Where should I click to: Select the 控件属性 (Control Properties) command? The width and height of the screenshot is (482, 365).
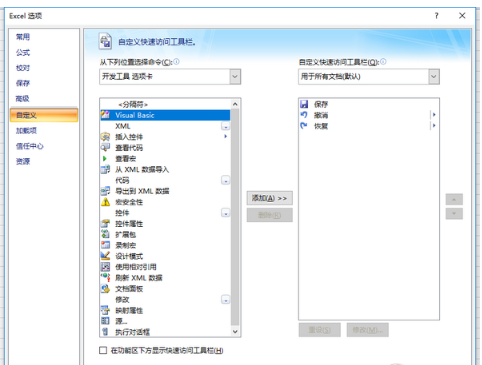point(165,224)
